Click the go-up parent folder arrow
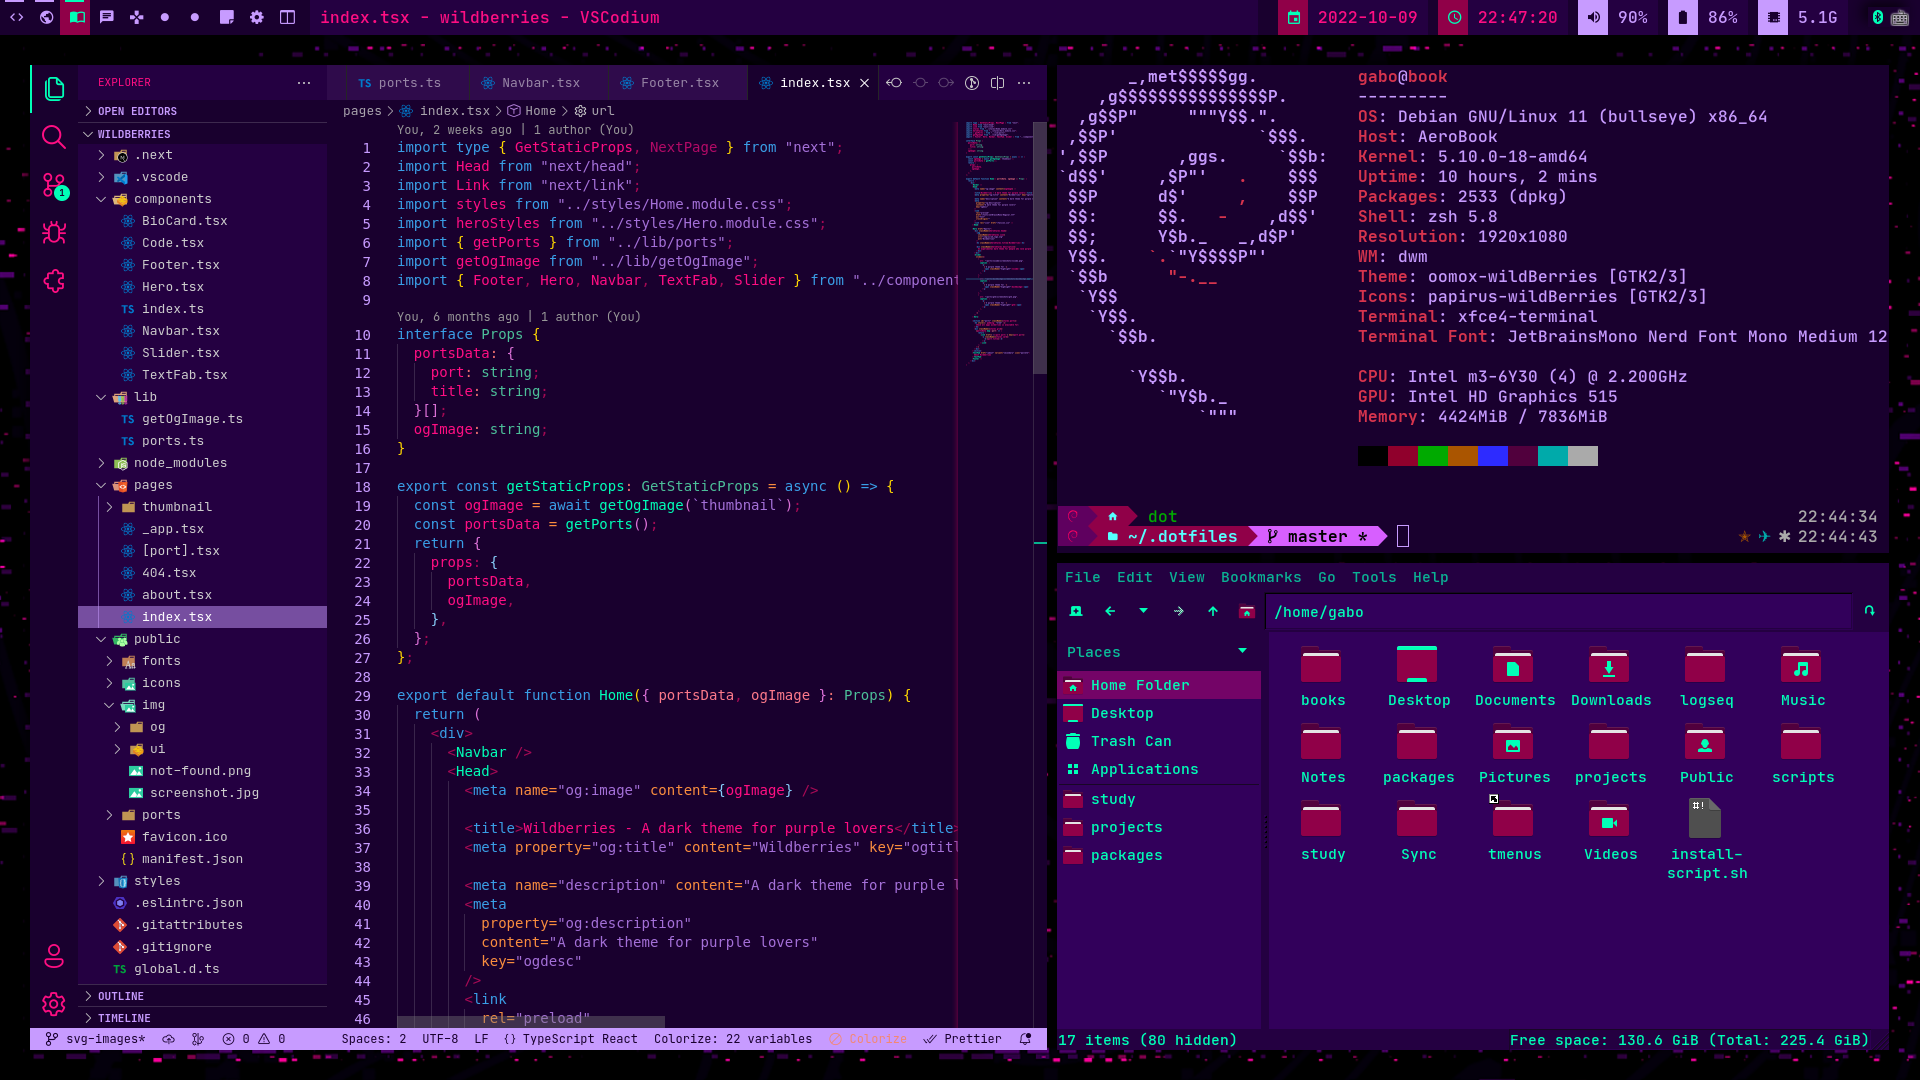The image size is (1920, 1080). point(1213,612)
